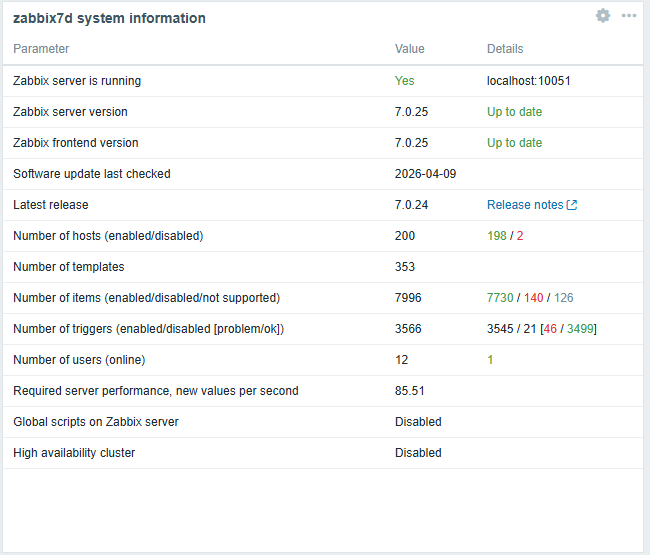650x555 pixels.
Task: Click the Details column header
Action: point(505,49)
